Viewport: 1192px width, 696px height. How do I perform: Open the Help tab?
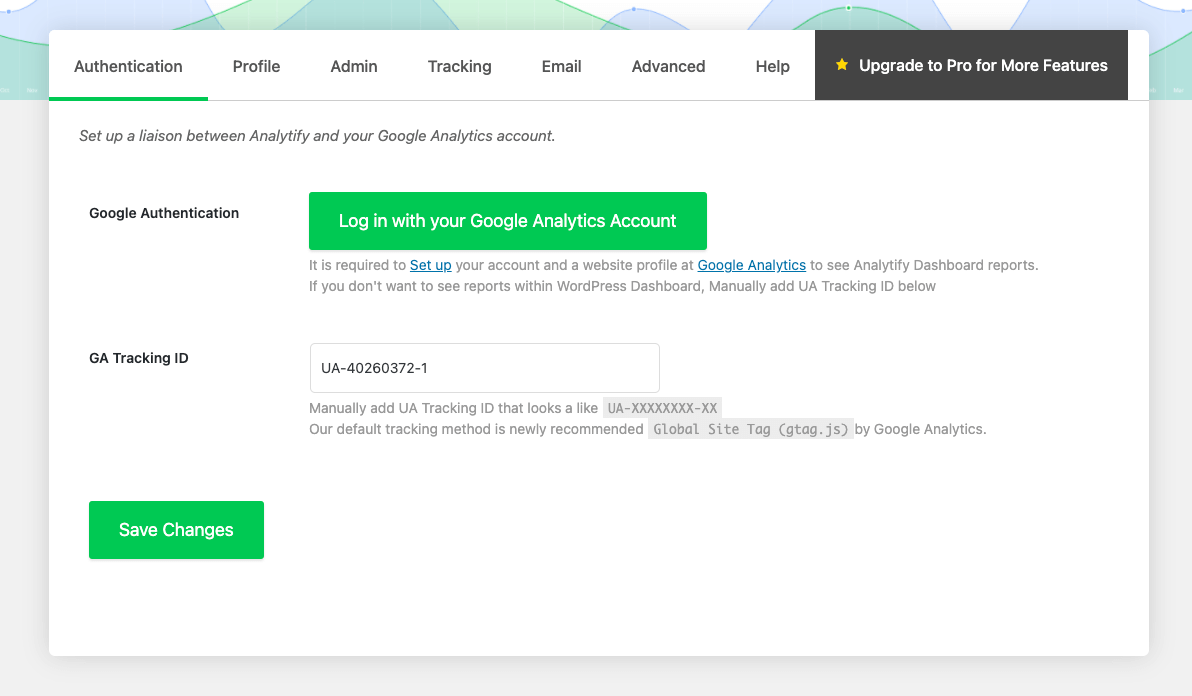pyautogui.click(x=772, y=66)
